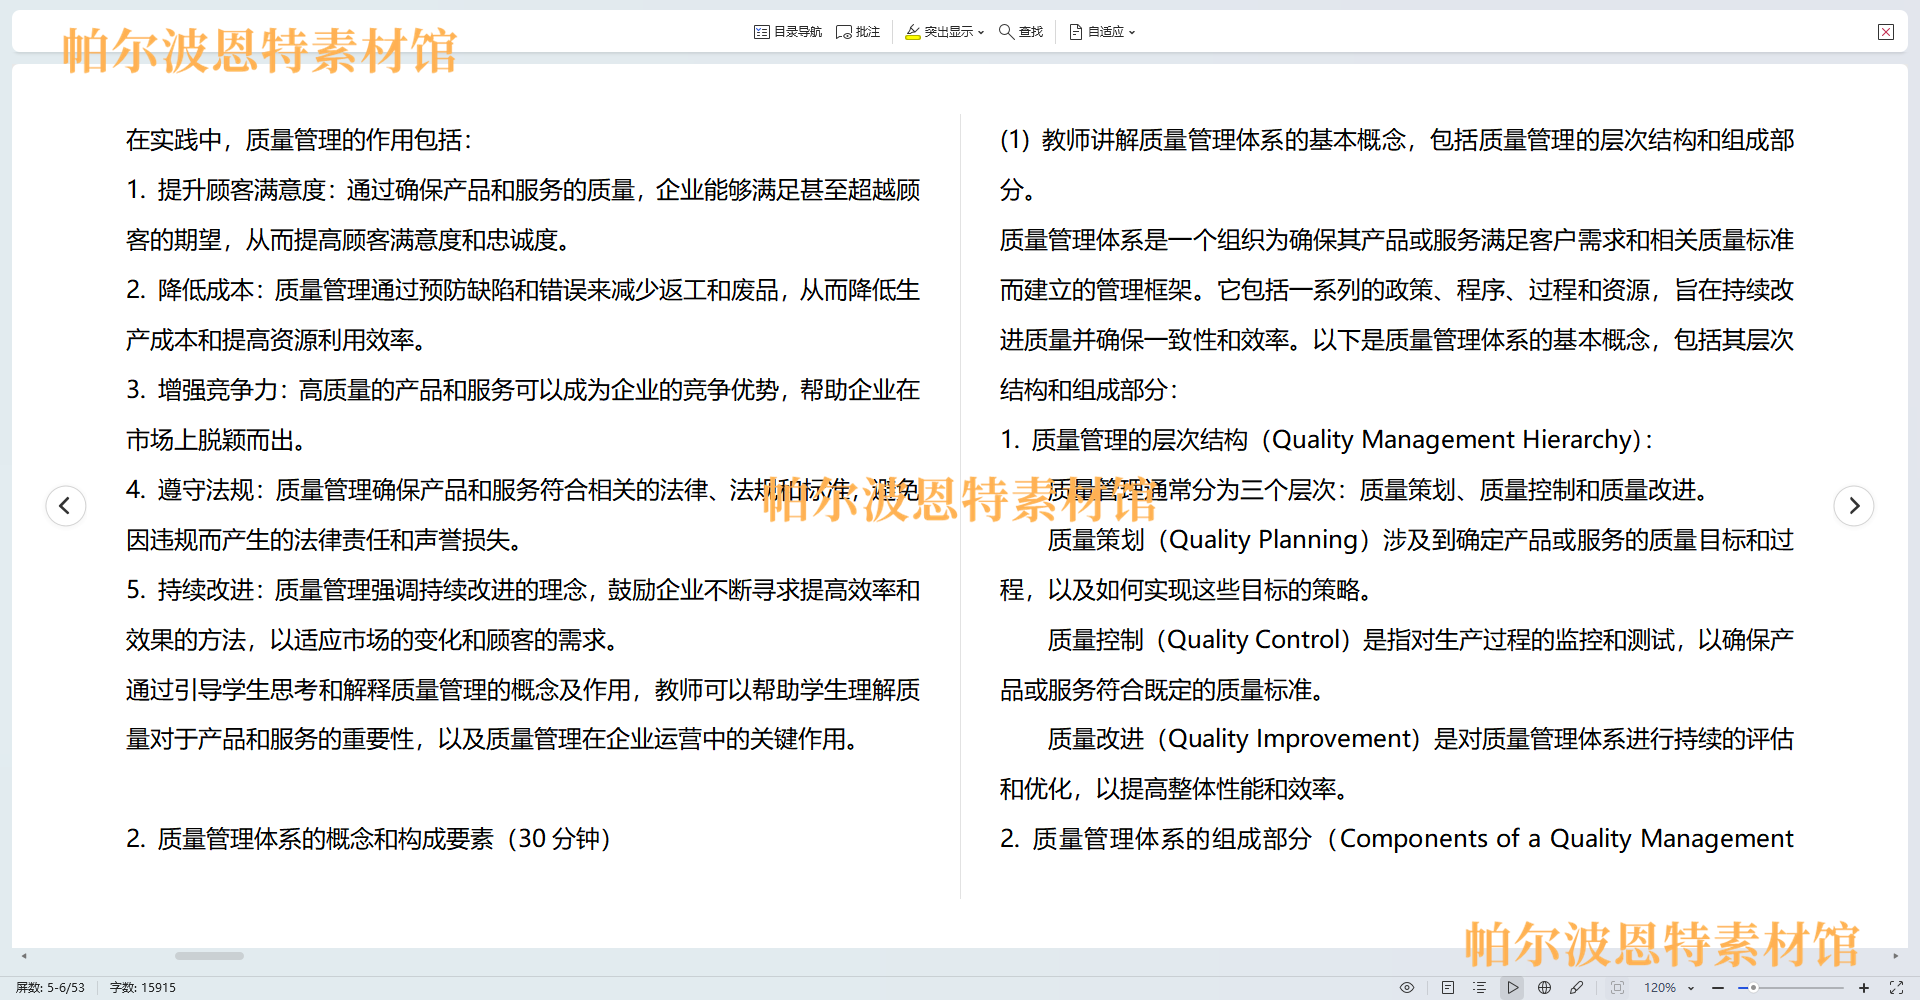Click the line '市场上脱颖而出。'

click(x=216, y=440)
